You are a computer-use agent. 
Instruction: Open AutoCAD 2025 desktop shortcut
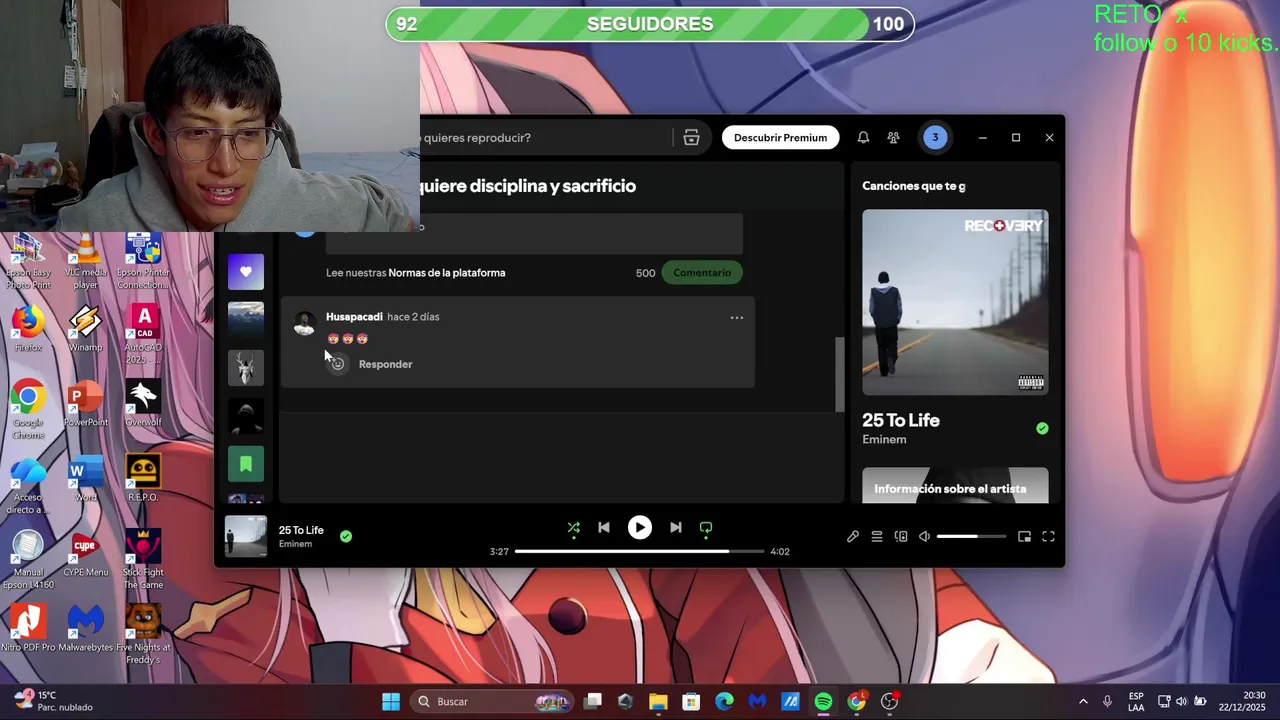coord(143,335)
